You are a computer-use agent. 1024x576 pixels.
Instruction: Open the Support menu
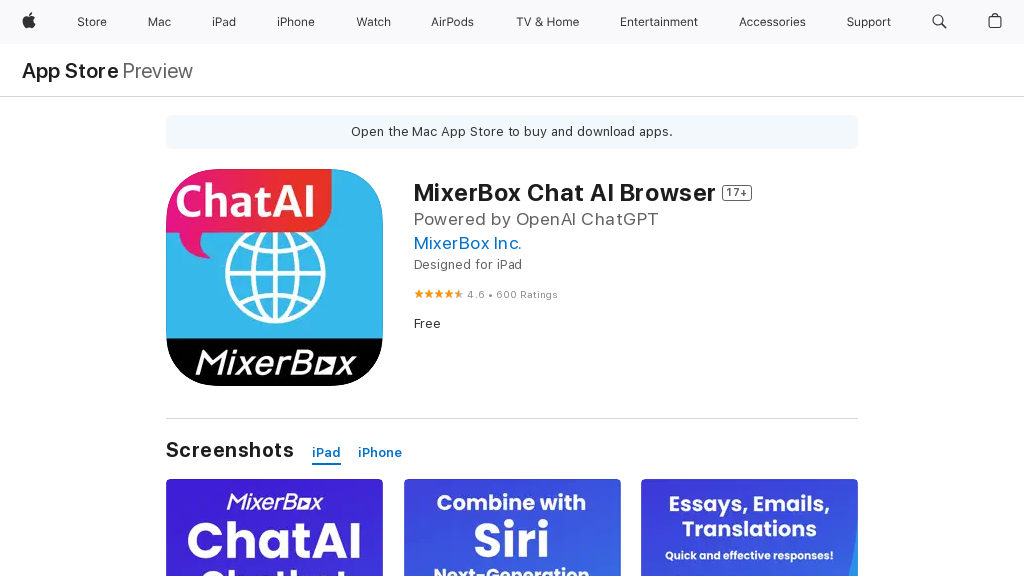(x=868, y=21)
